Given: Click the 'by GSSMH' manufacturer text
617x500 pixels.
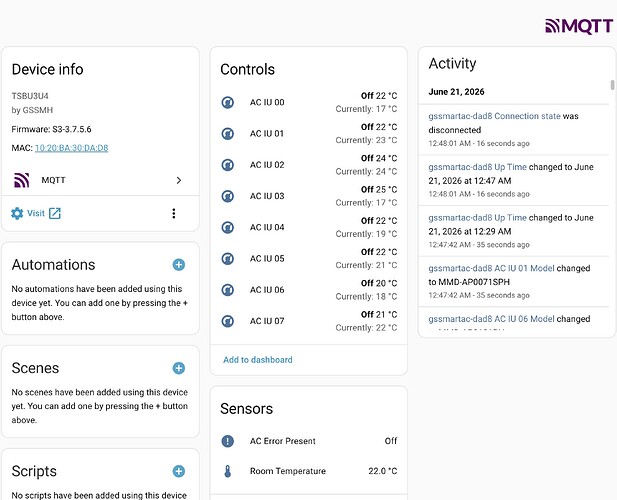Looking at the screenshot, I should [x=32, y=110].
